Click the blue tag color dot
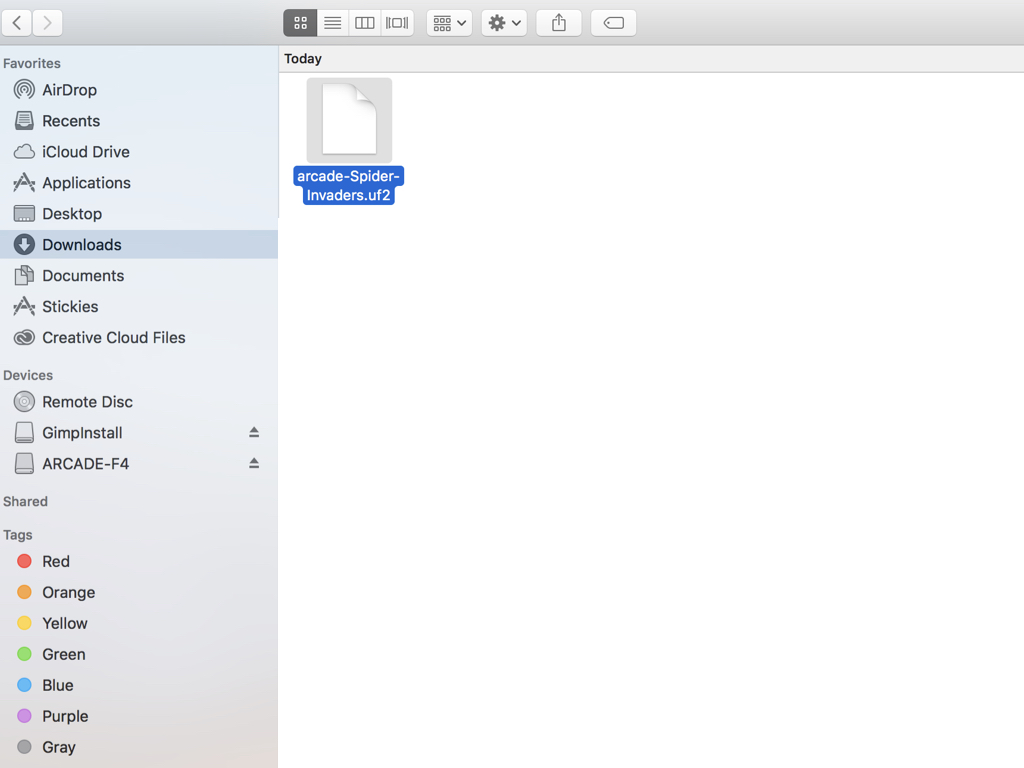The image size is (1024, 768). (24, 685)
